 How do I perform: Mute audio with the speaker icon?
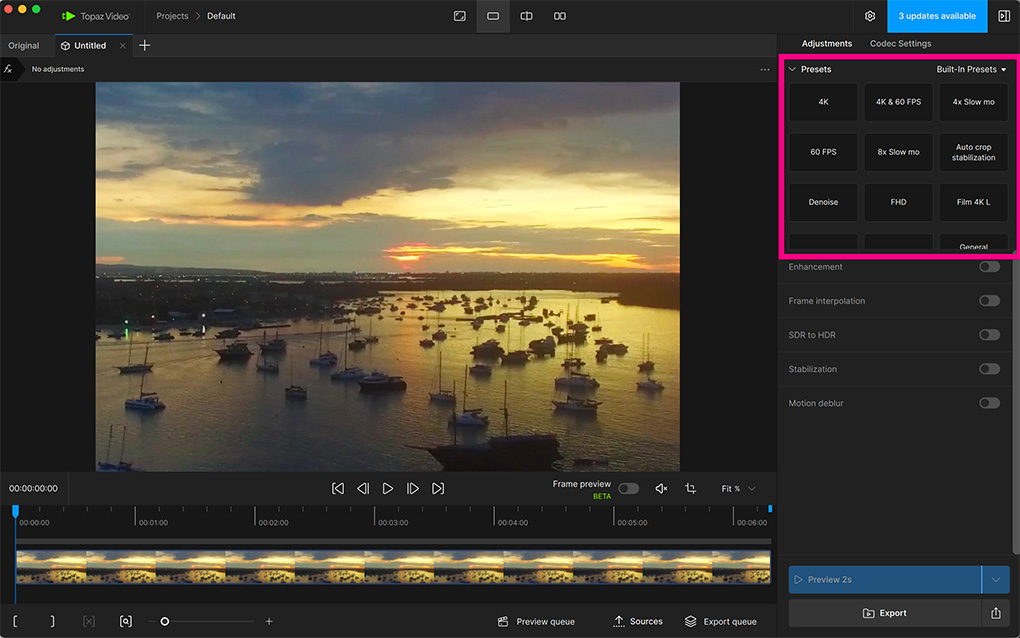pyautogui.click(x=661, y=488)
